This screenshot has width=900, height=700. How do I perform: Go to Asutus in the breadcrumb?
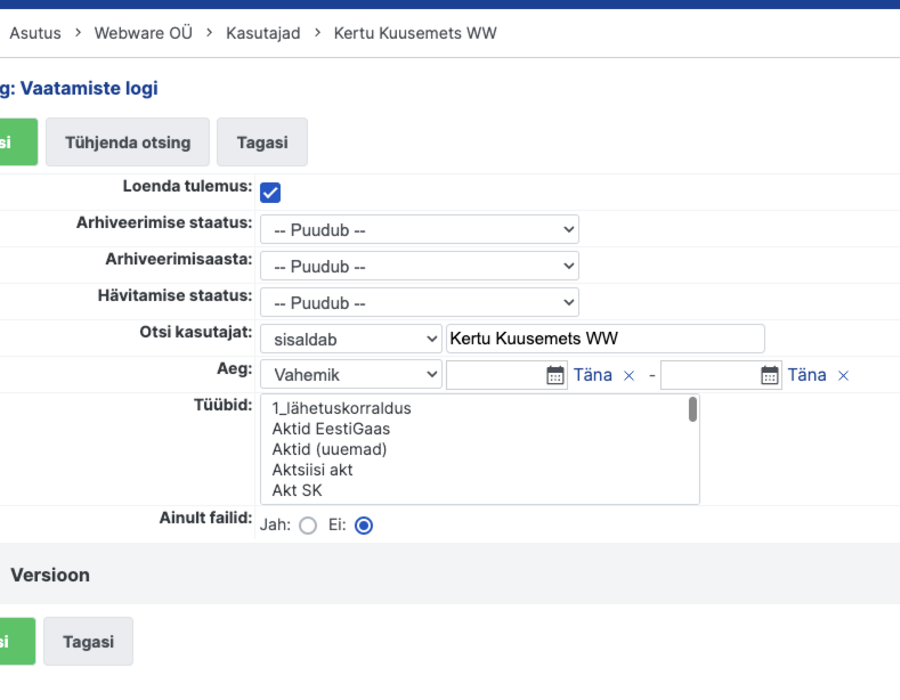tap(35, 33)
